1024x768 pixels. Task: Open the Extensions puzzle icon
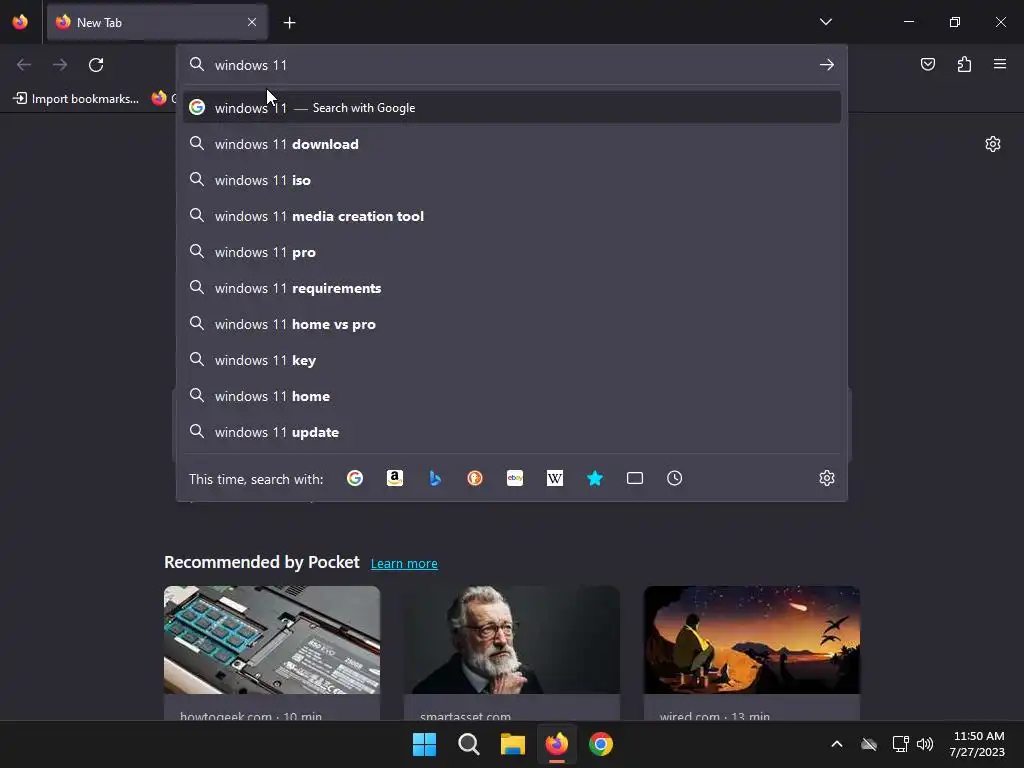[x=964, y=64]
